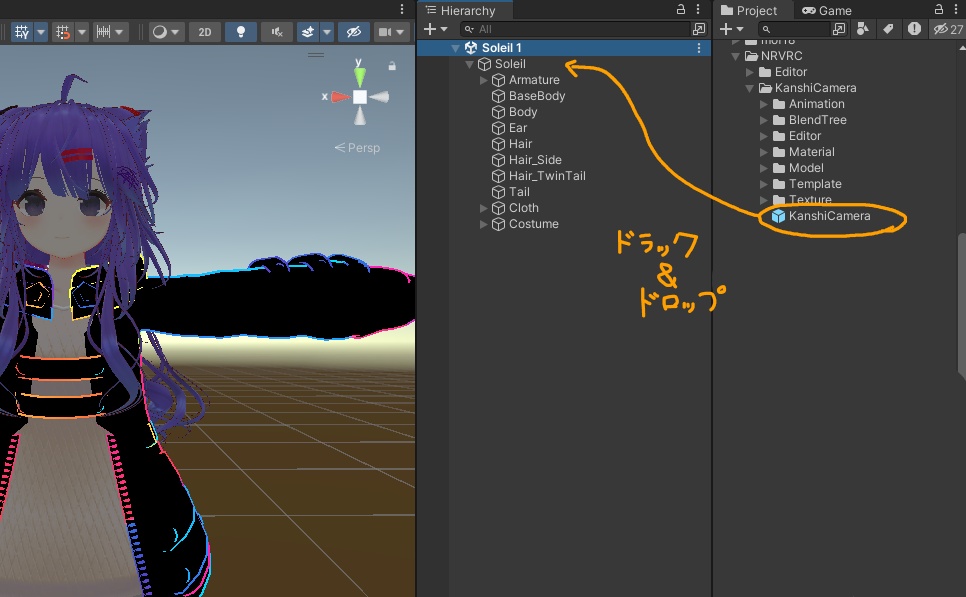This screenshot has height=597, width=966.
Task: Open the snap increment settings dropdown
Action: click(110, 32)
